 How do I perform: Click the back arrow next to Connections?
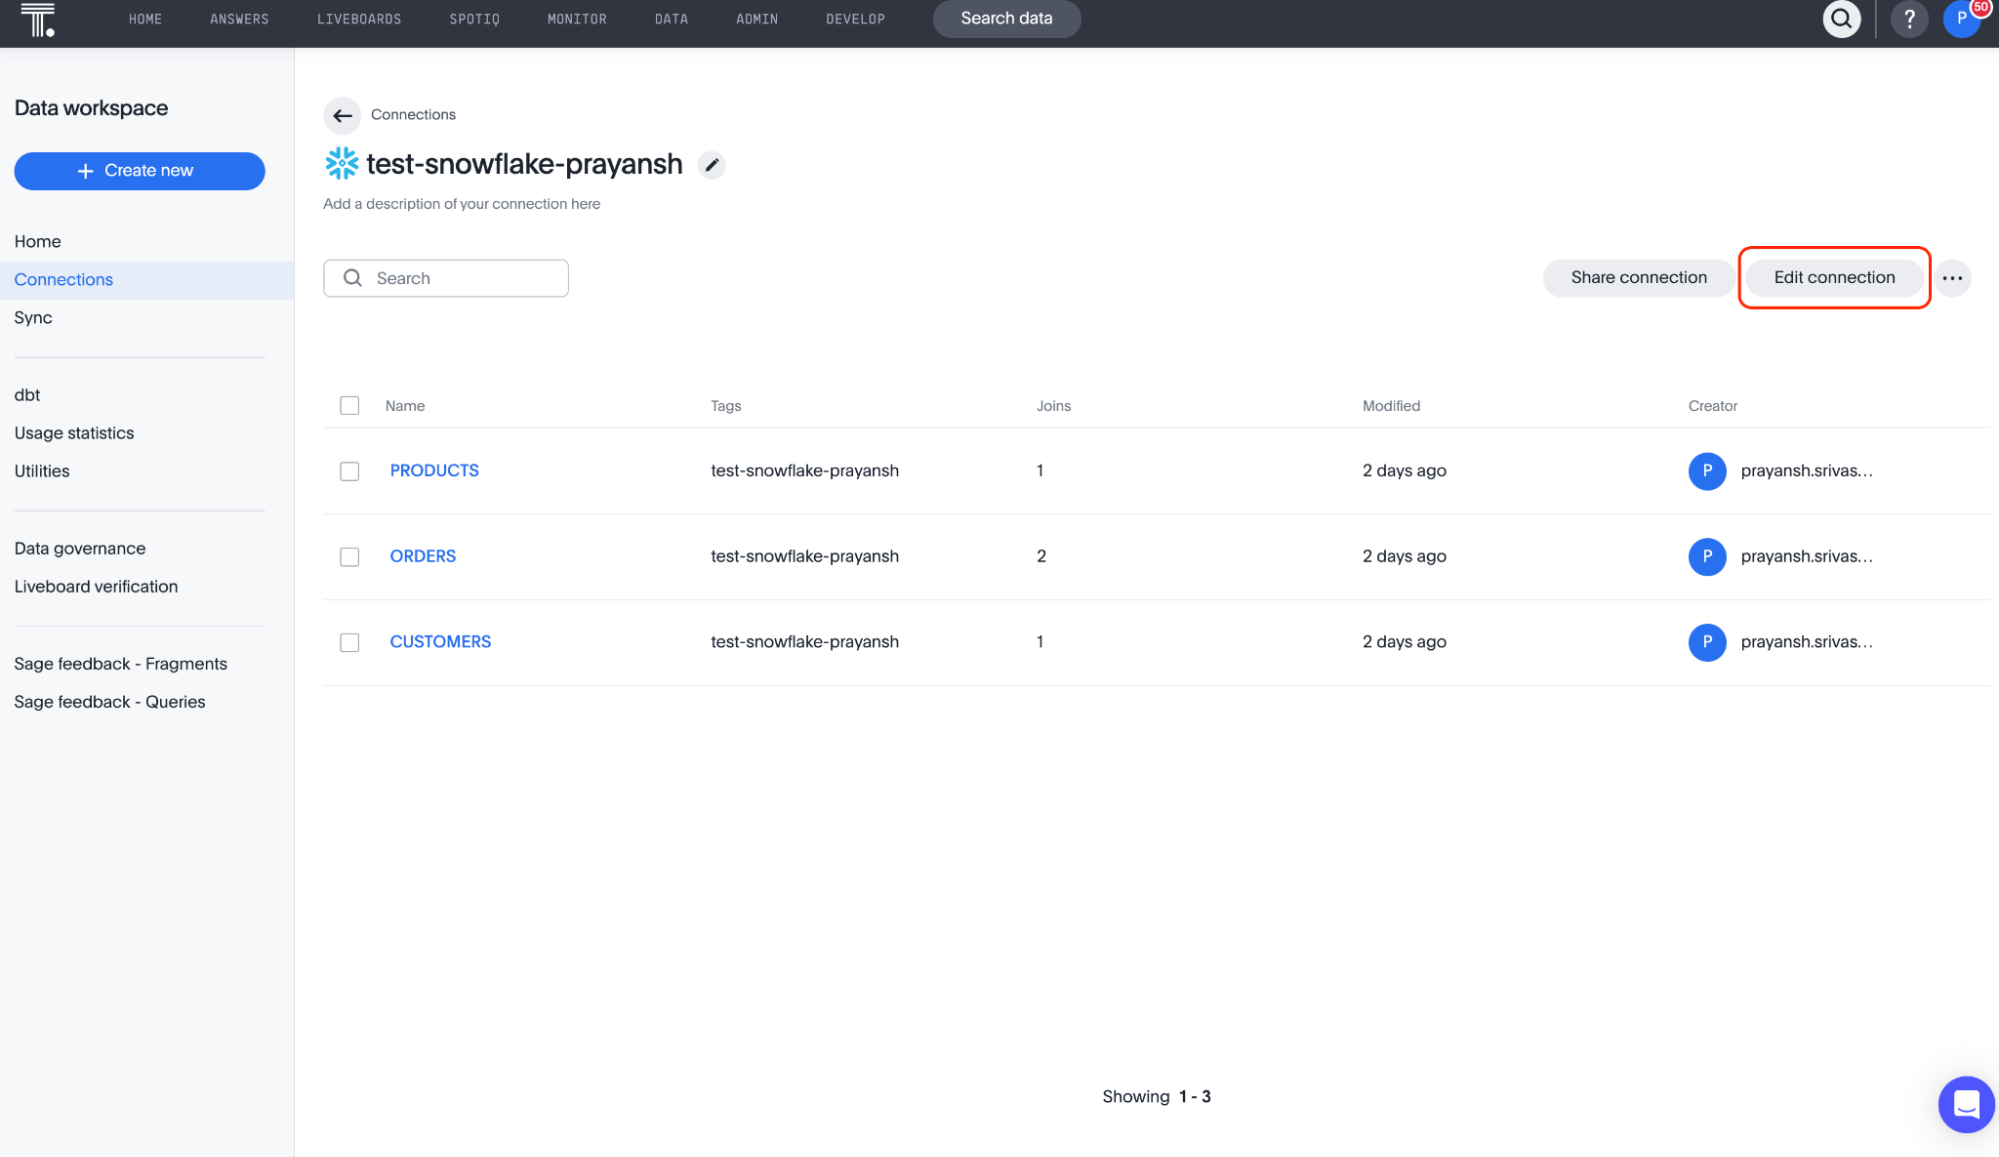click(342, 116)
